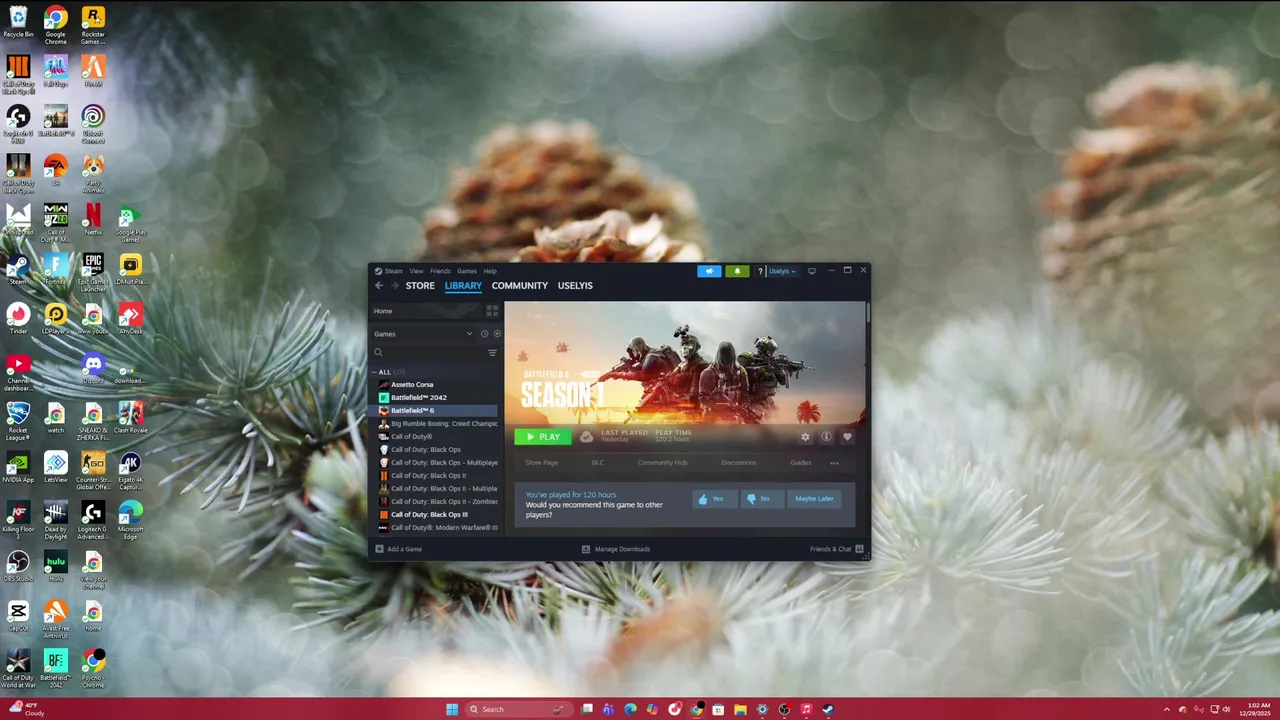Open the Friends menu
This screenshot has height=720, width=1280.
pyautogui.click(x=440, y=271)
